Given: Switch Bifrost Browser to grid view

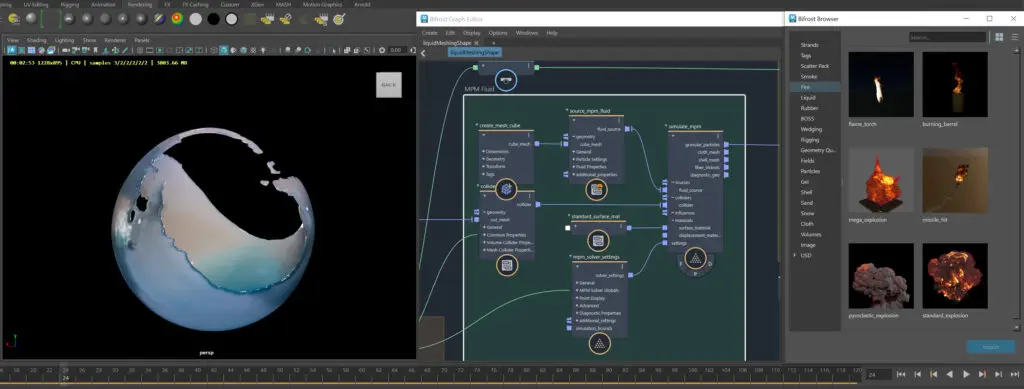Looking at the screenshot, I should tap(999, 37).
